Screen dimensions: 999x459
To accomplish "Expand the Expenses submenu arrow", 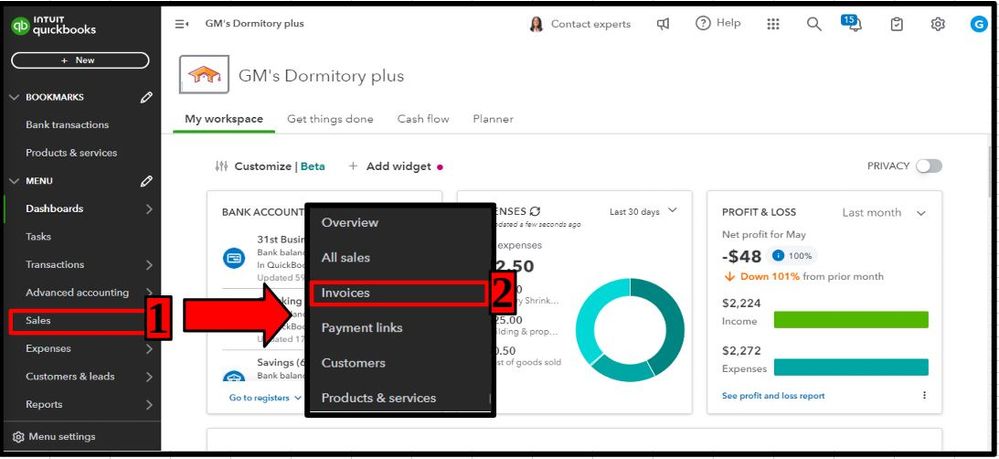I will pyautogui.click(x=148, y=349).
